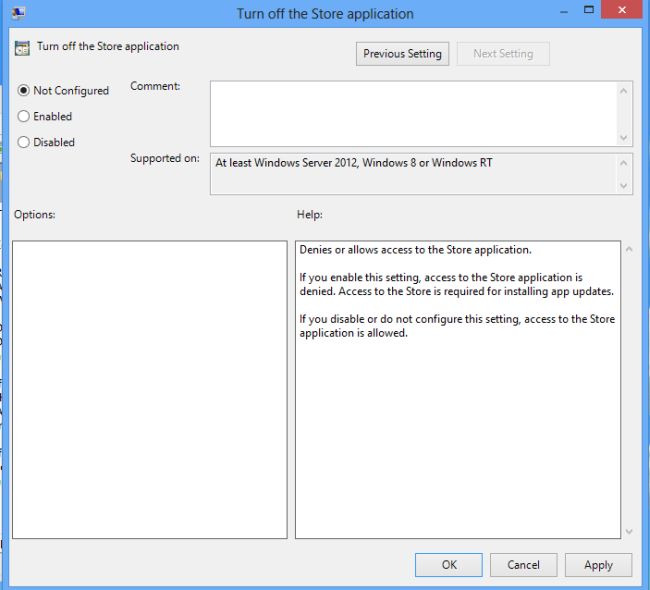Minimize the policy window

click(x=564, y=12)
